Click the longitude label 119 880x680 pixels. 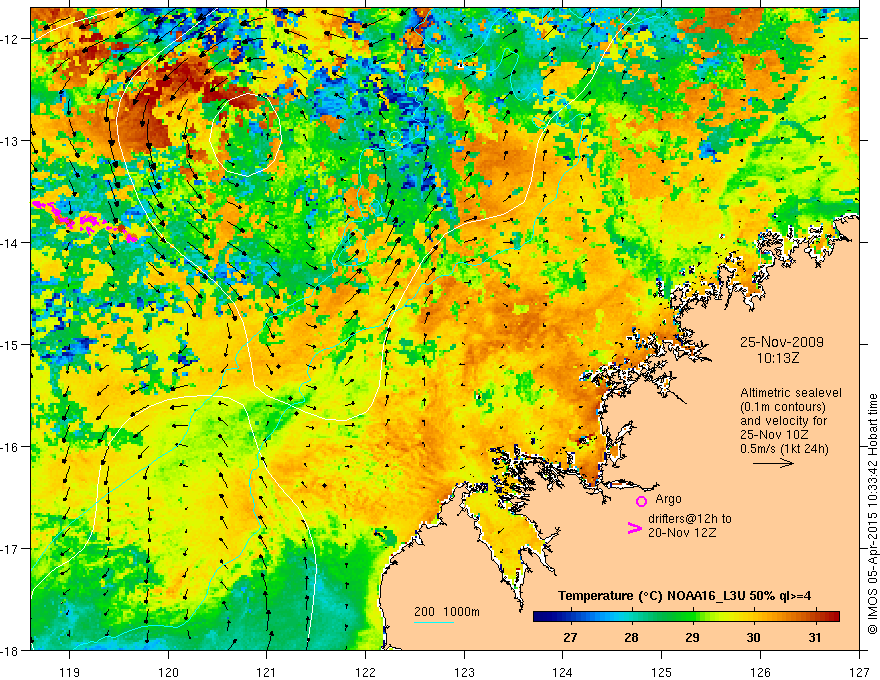click(70, 672)
